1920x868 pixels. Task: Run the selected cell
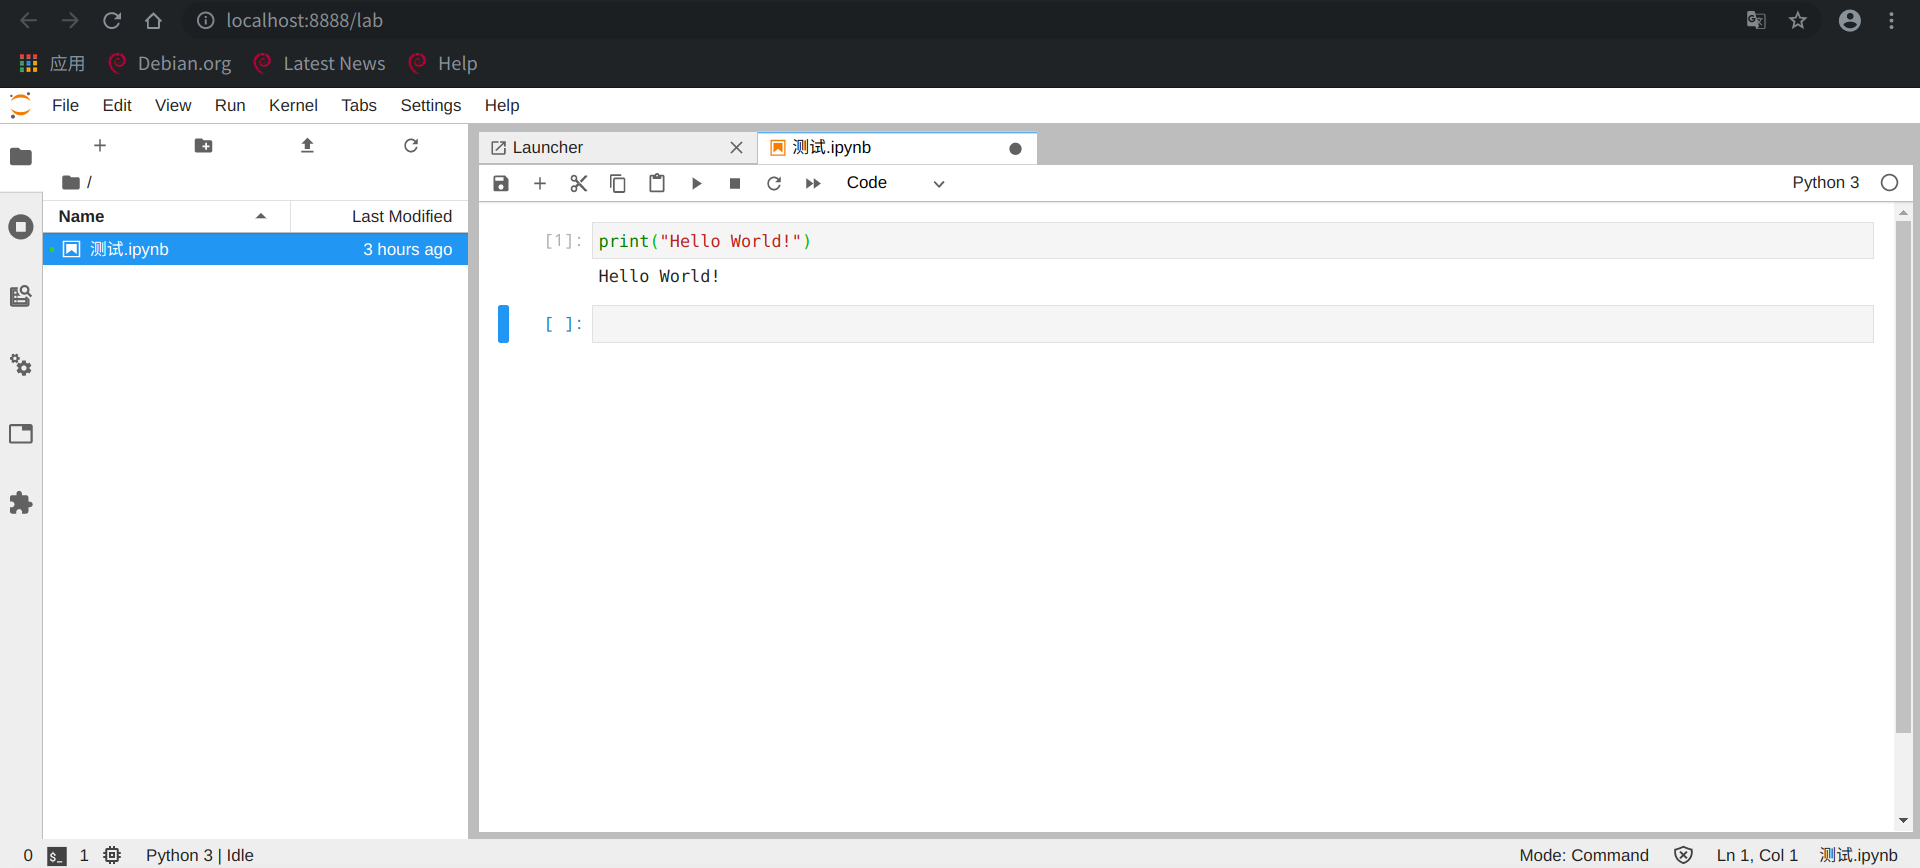696,183
